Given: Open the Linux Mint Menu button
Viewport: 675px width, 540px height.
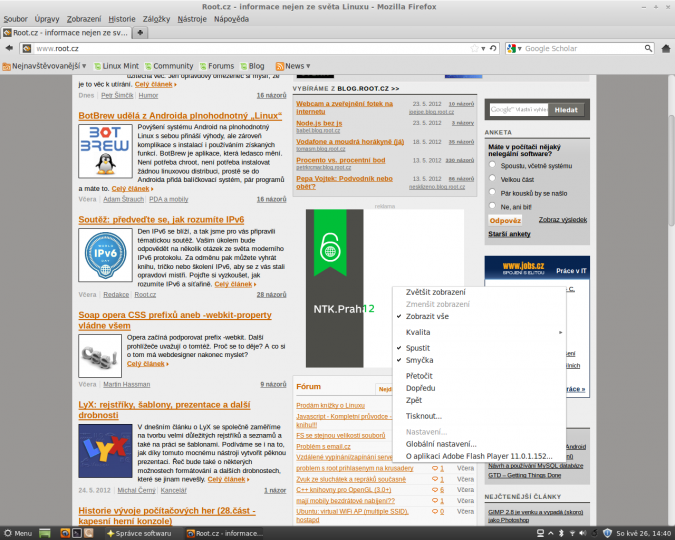Looking at the screenshot, I should [x=18, y=533].
